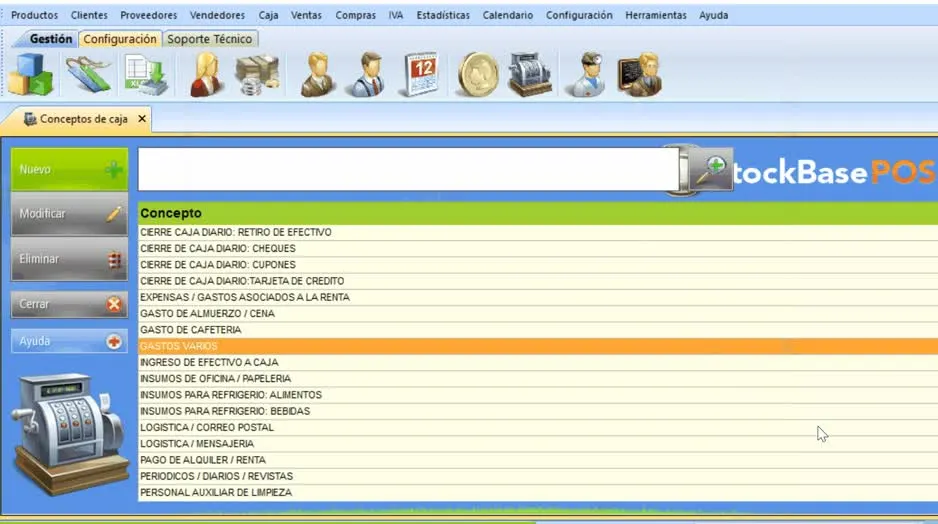Open the technician with headlamp icon
Viewport: 938px width, 524px height.
(x=586, y=75)
